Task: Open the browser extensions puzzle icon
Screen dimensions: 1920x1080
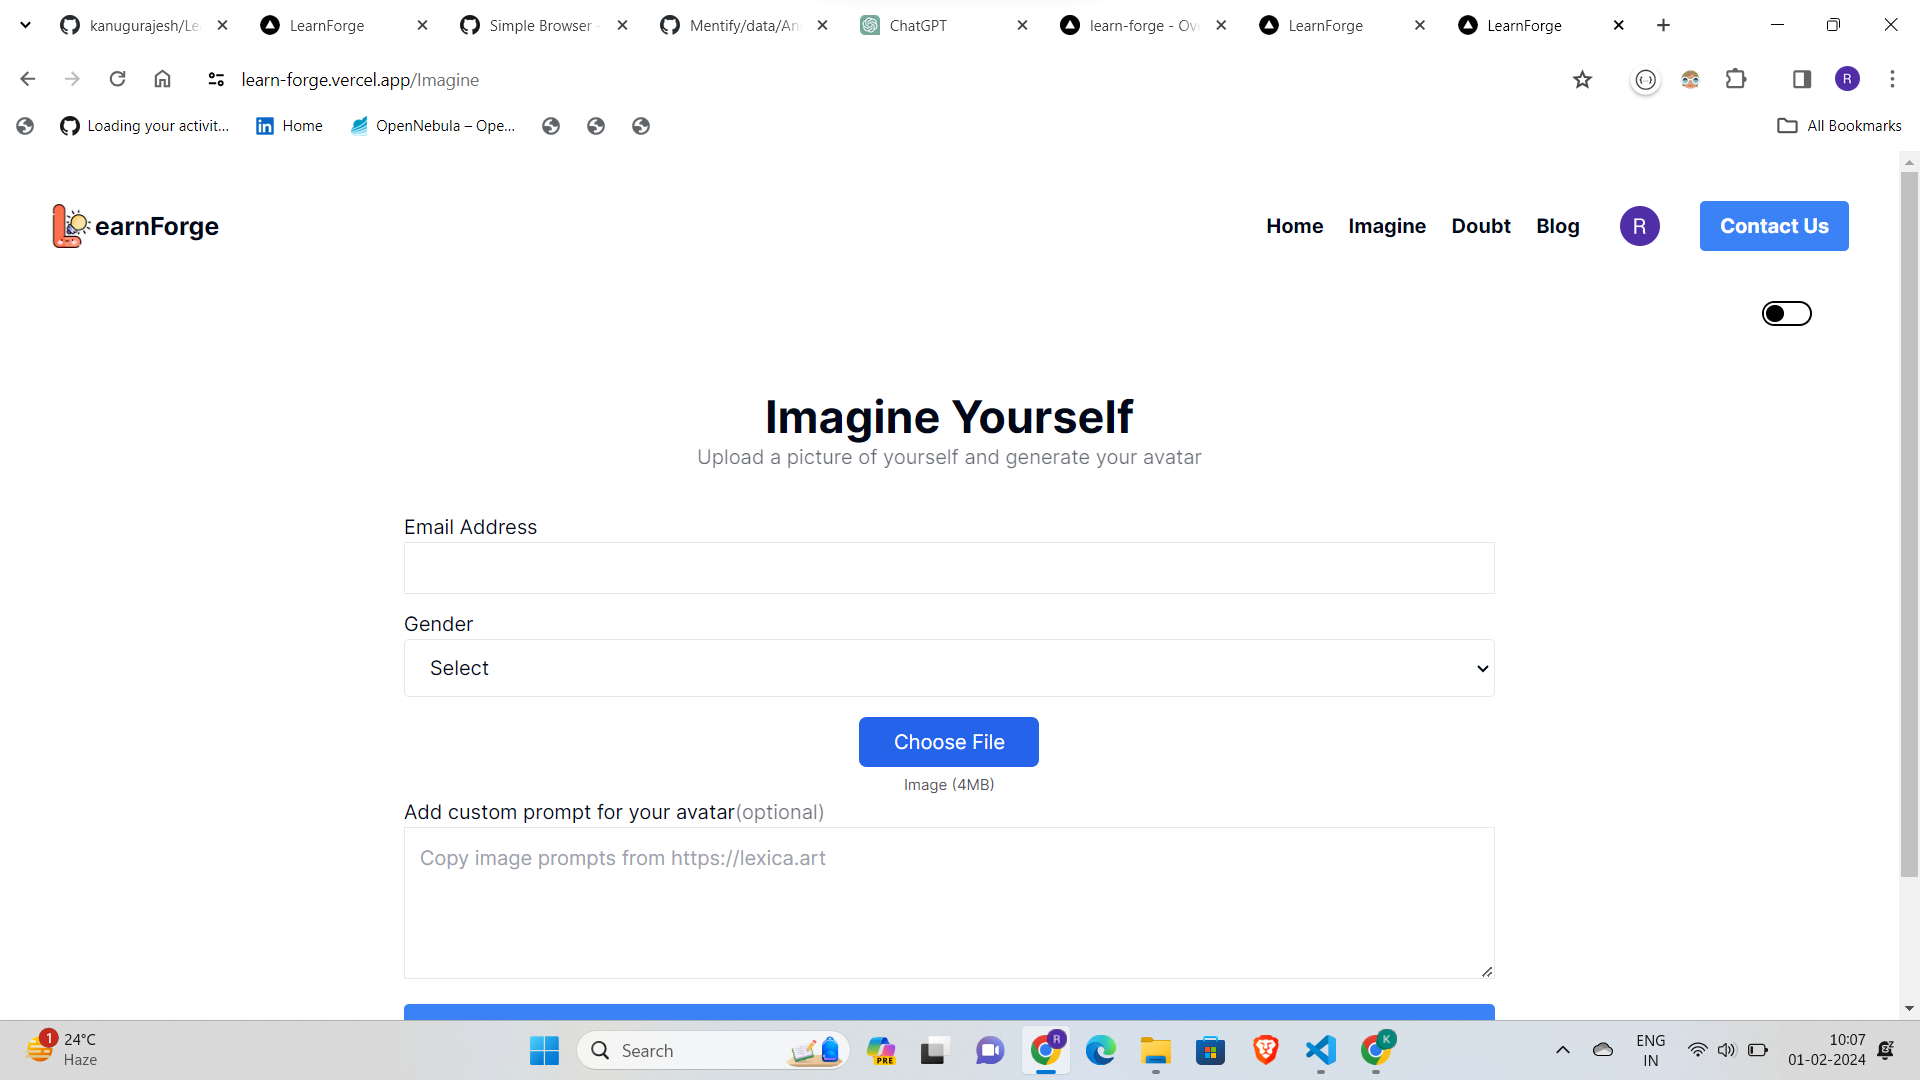Action: pos(1736,80)
